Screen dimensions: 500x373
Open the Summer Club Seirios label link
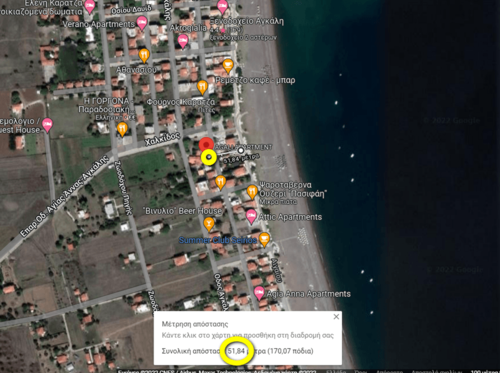pyautogui.click(x=218, y=240)
